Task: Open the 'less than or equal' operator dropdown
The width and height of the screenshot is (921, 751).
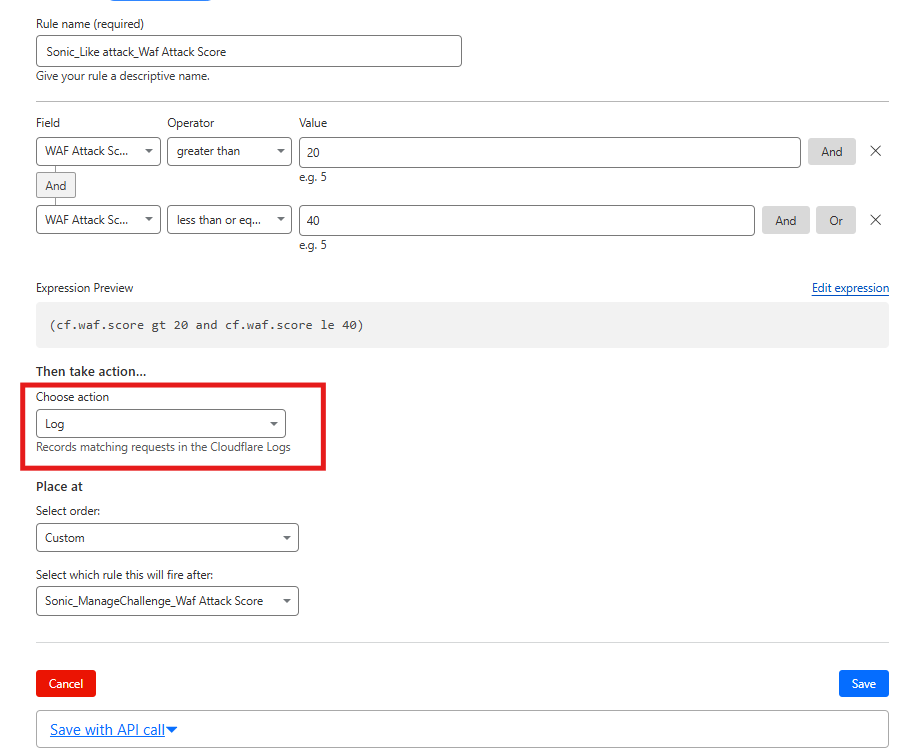Action: pyautogui.click(x=229, y=220)
